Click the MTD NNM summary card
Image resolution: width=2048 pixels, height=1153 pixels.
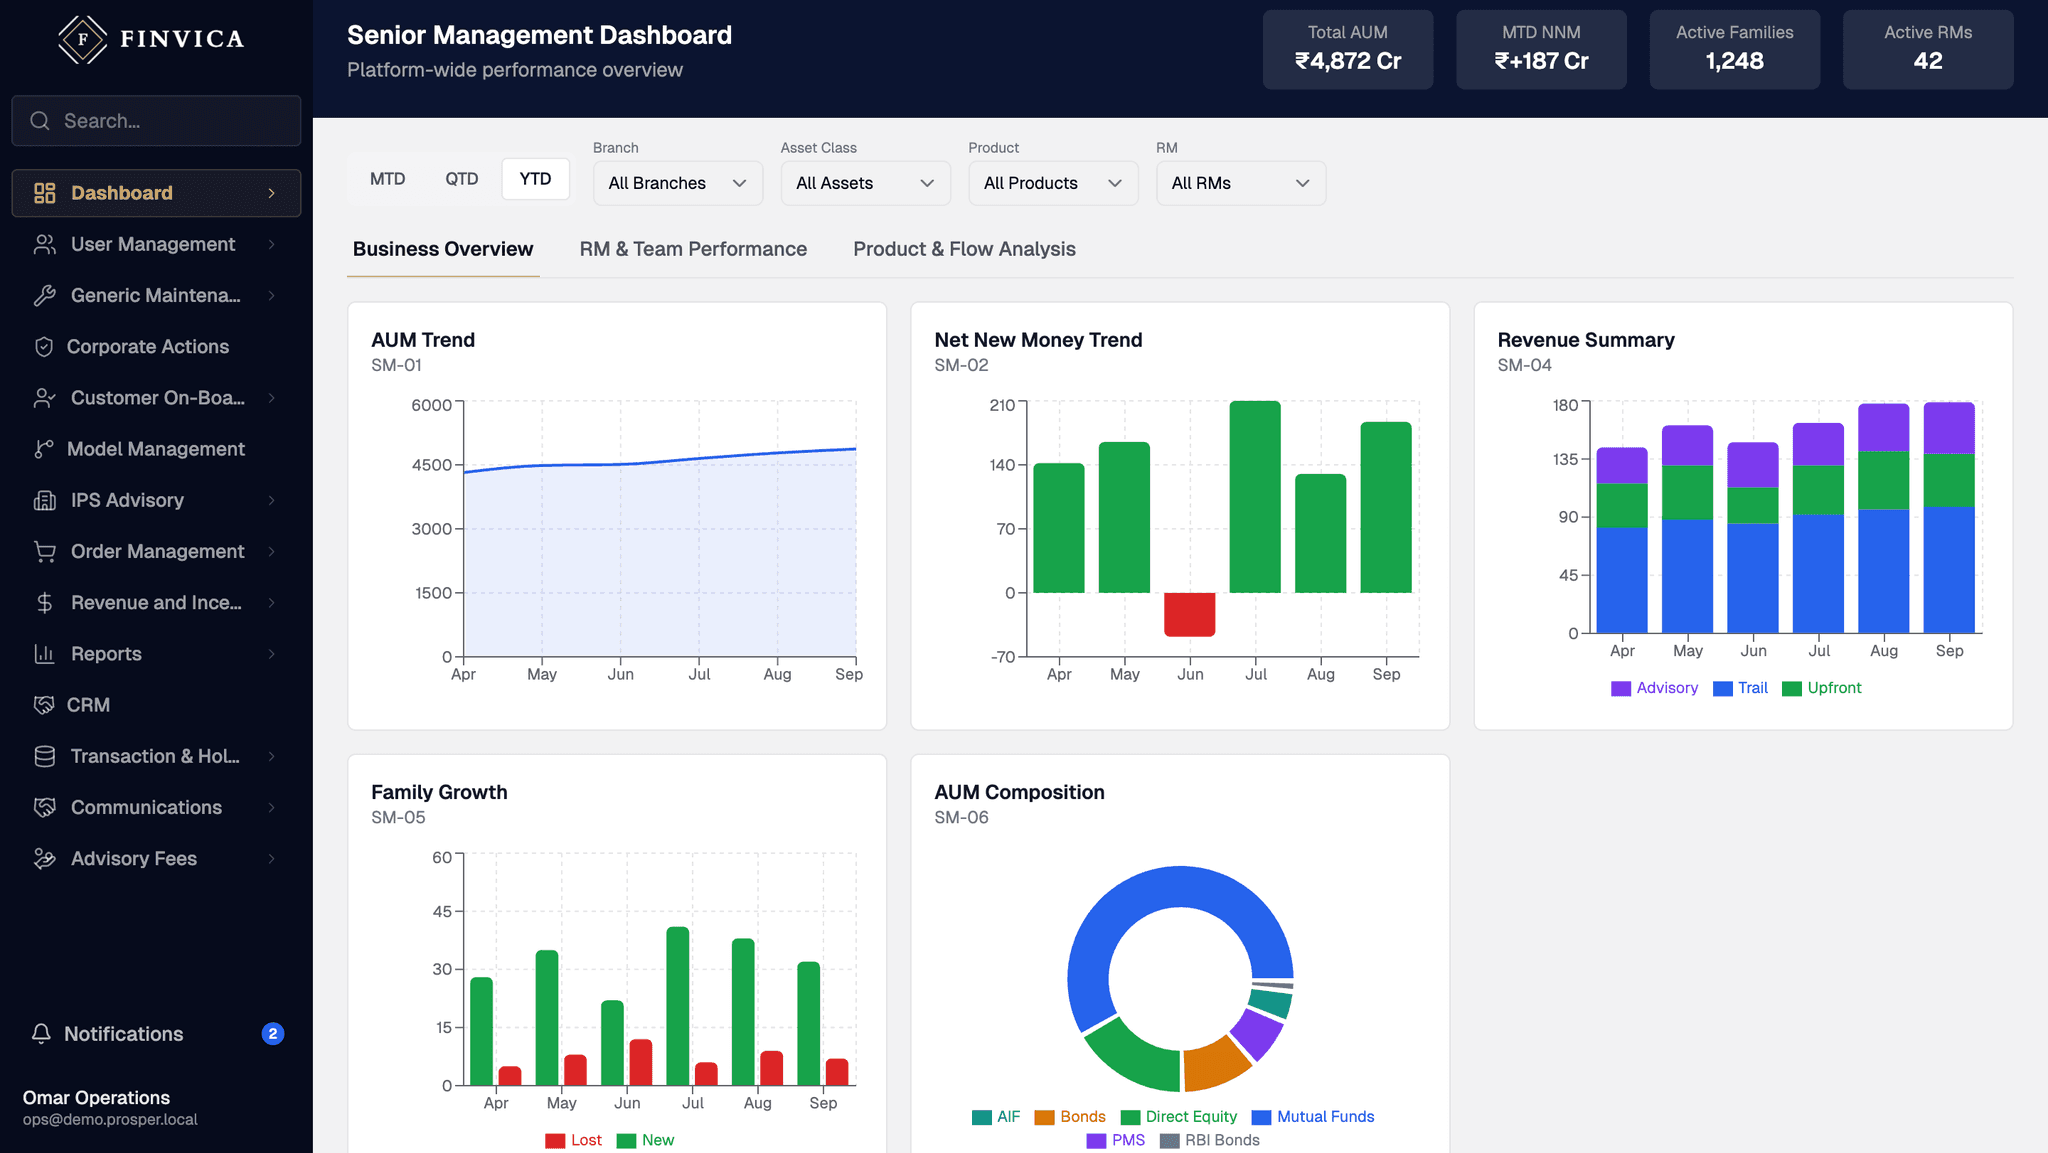1541,49
